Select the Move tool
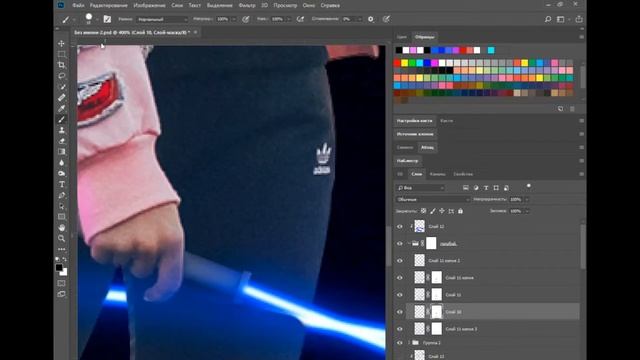640x360 pixels. [62, 43]
